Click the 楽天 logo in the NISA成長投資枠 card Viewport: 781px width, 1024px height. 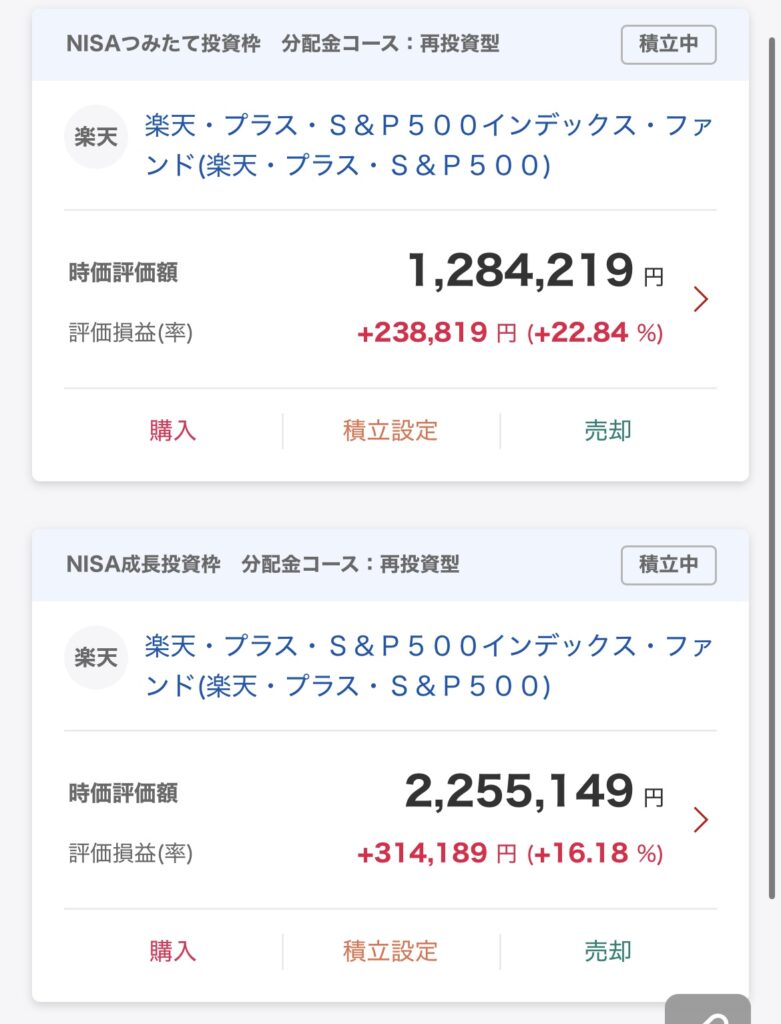tap(96, 657)
